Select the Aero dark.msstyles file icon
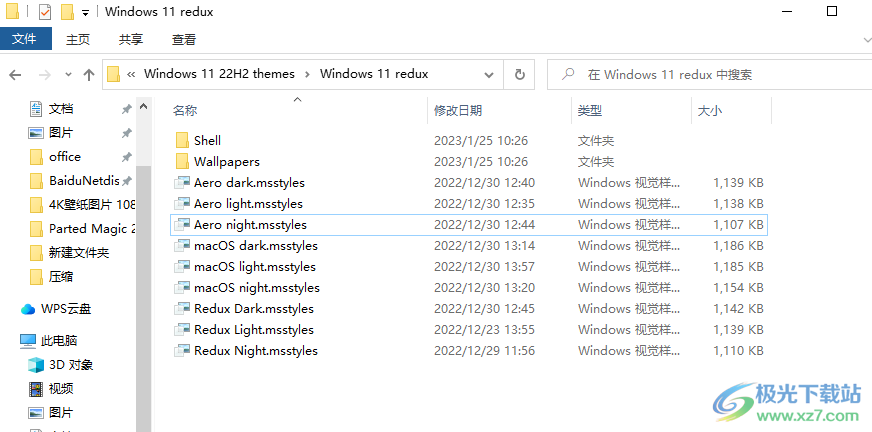 182,183
